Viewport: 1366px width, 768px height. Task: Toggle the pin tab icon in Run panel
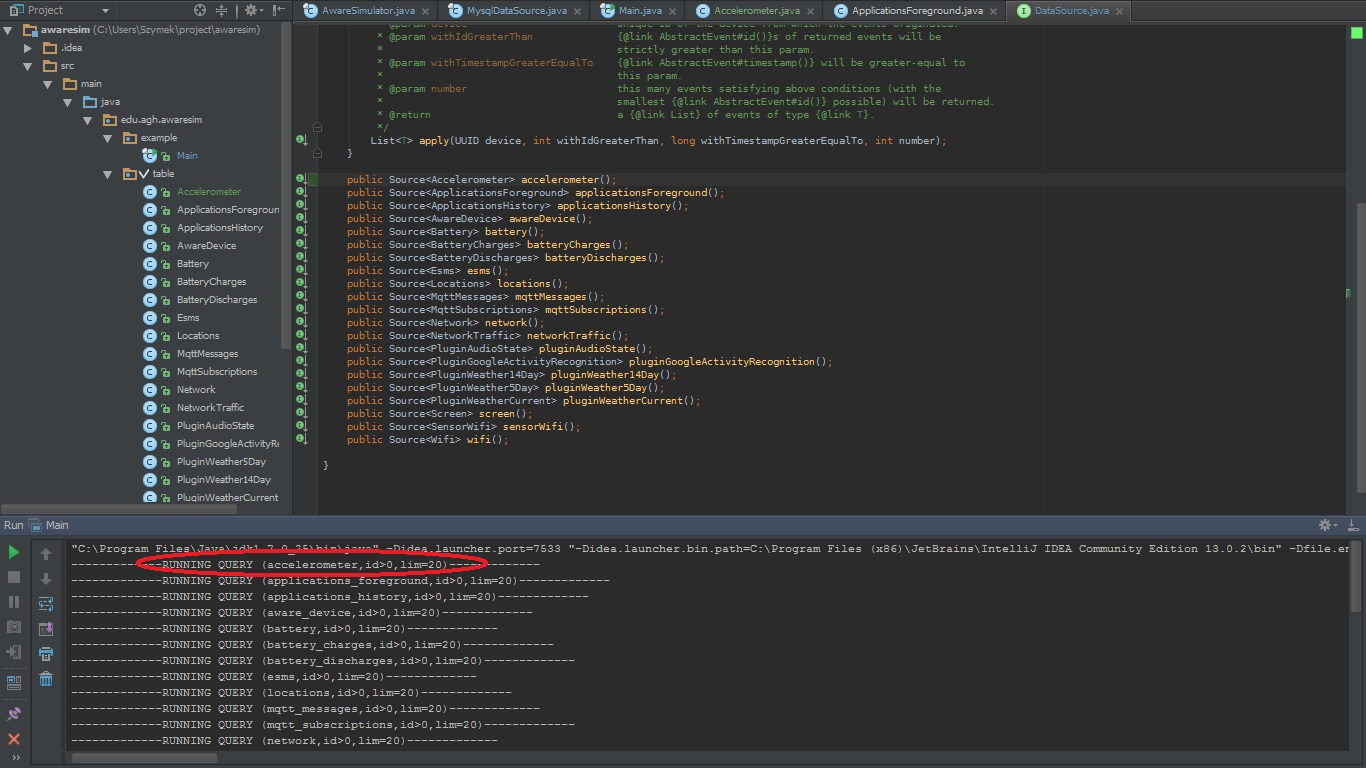coord(14,714)
